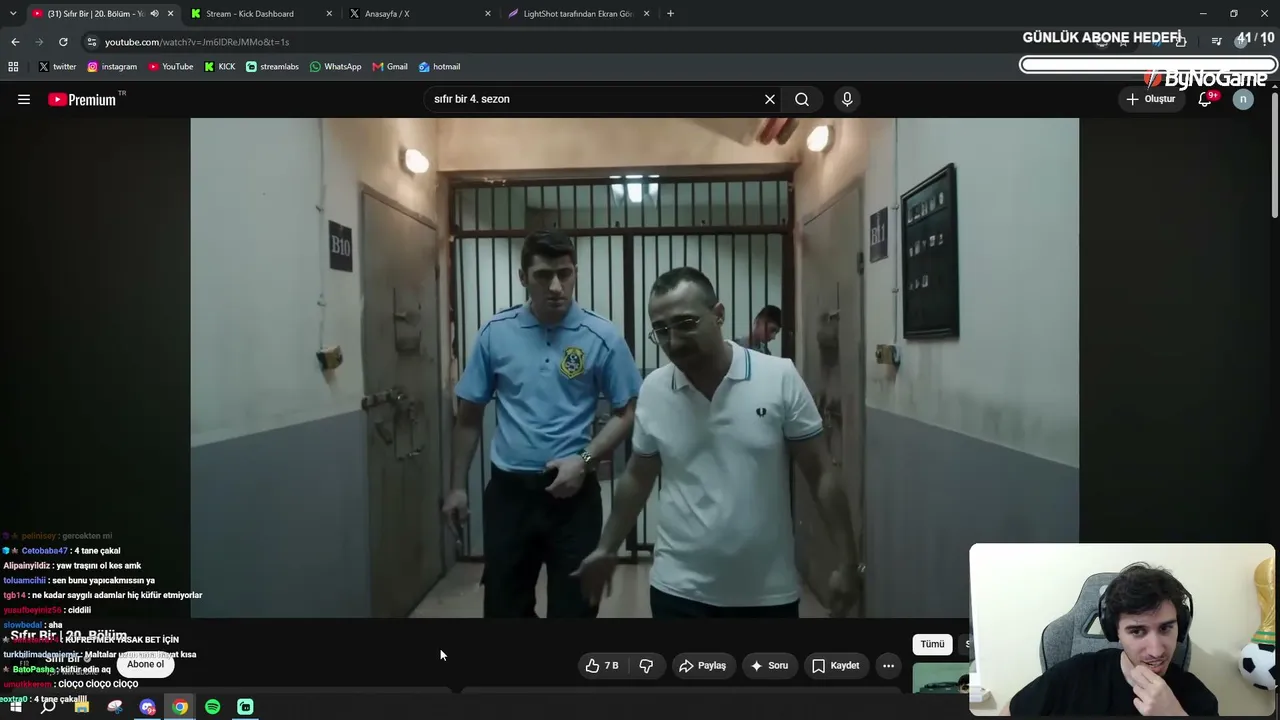The width and height of the screenshot is (1280, 720).
Task: Open the instagram bookmark
Action: point(112,67)
